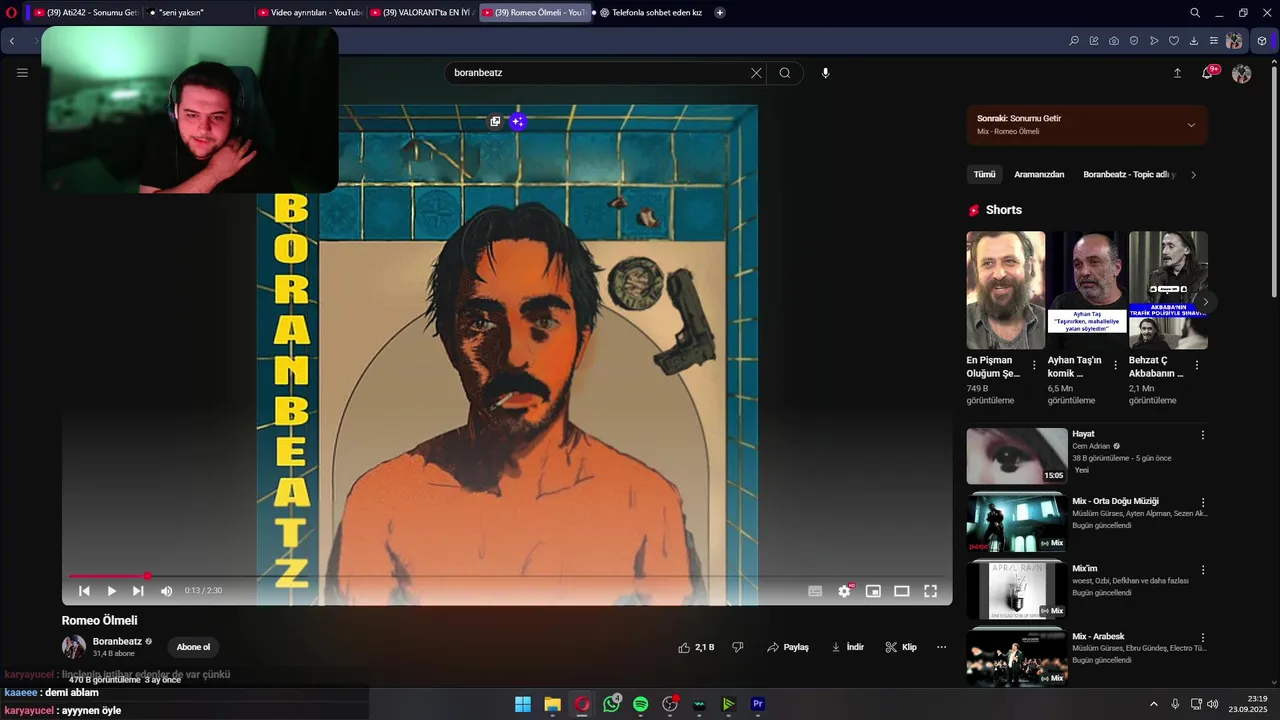The height and width of the screenshot is (720, 1280).
Task: Show more filter chips with arrow
Action: [x=1193, y=174]
